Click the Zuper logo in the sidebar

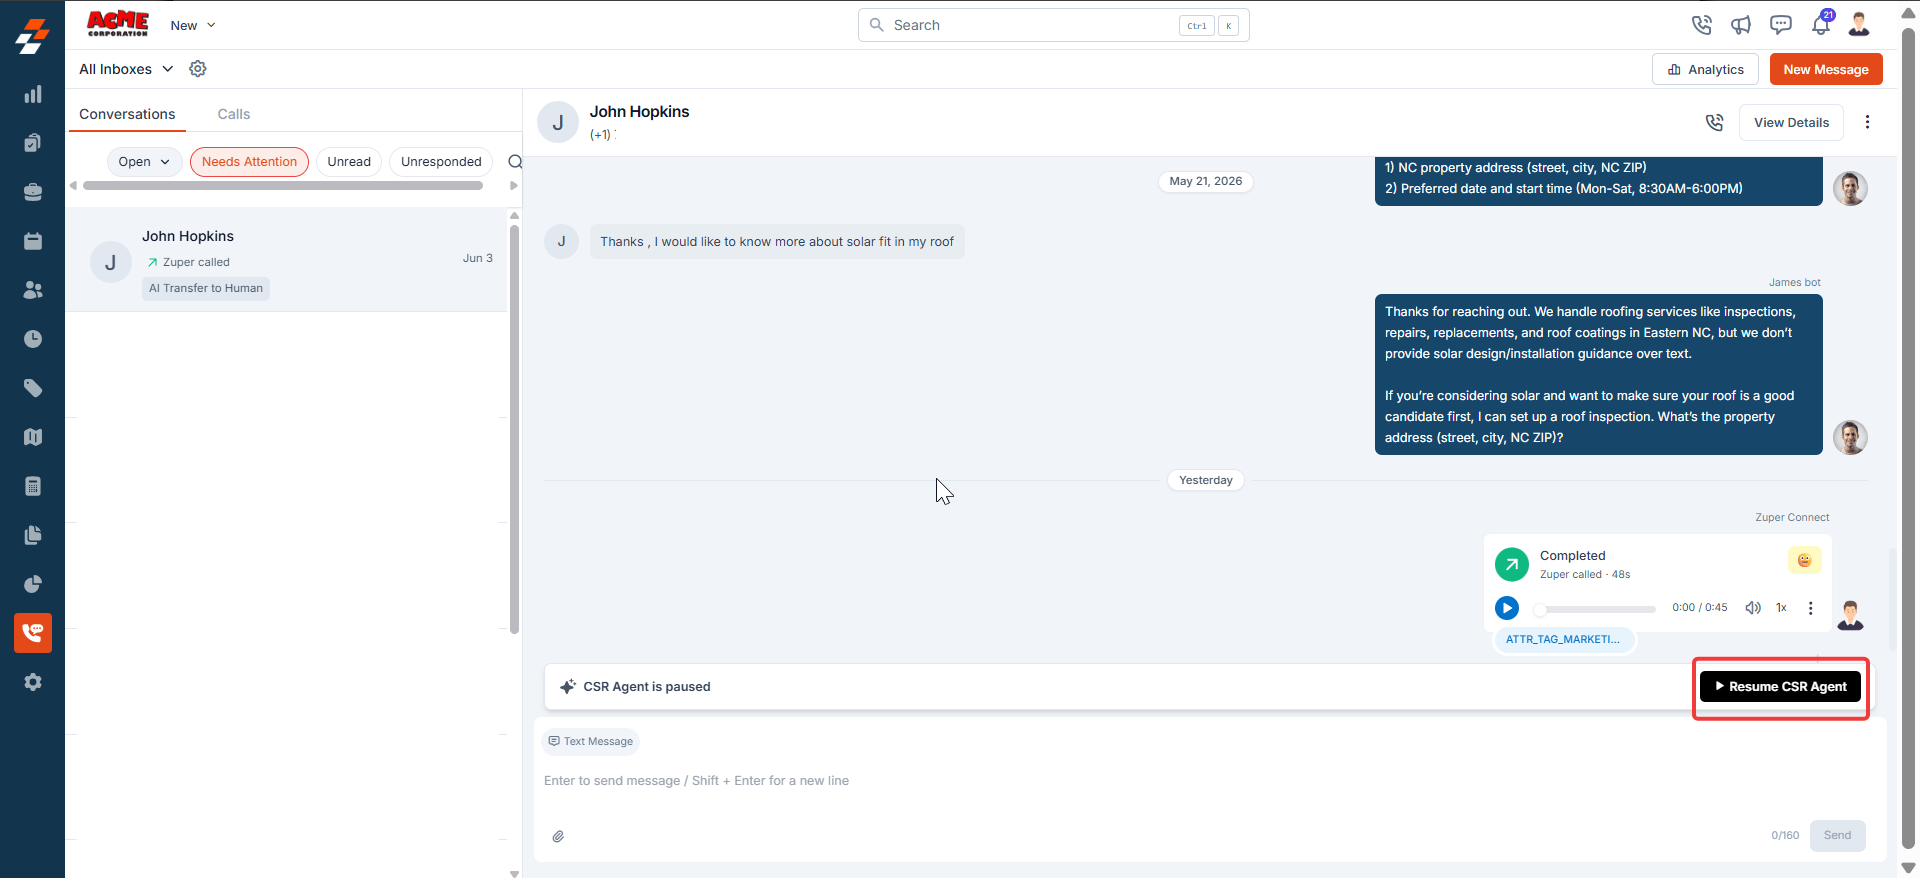(x=32, y=36)
